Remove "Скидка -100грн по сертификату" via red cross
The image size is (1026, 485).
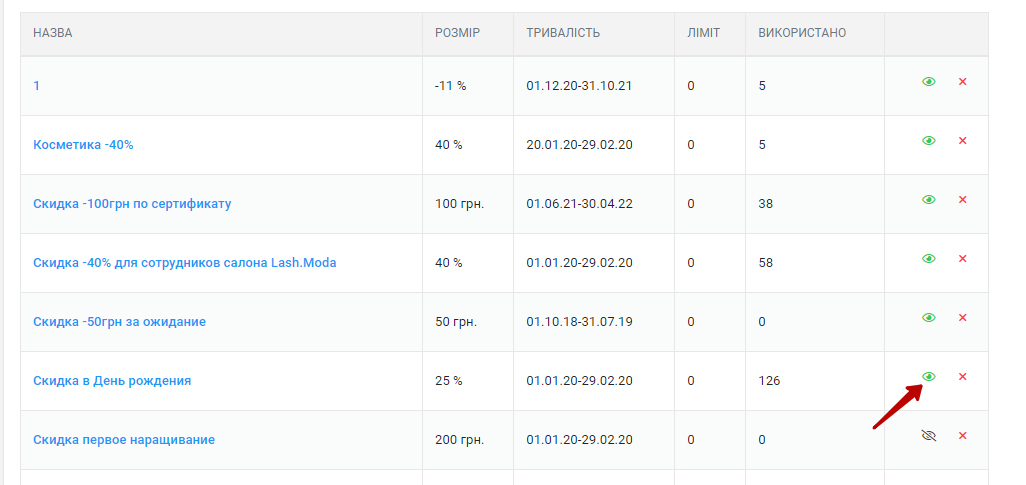(962, 200)
